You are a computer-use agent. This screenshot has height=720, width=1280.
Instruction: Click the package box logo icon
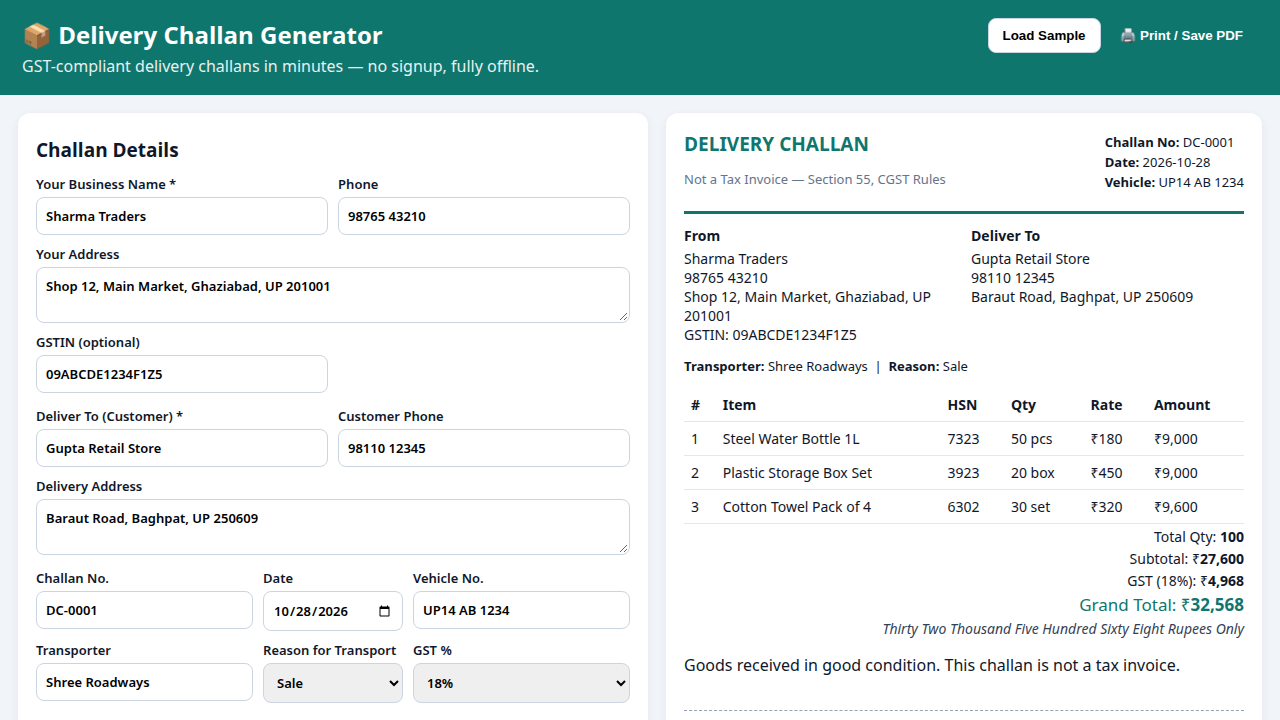pos(36,36)
